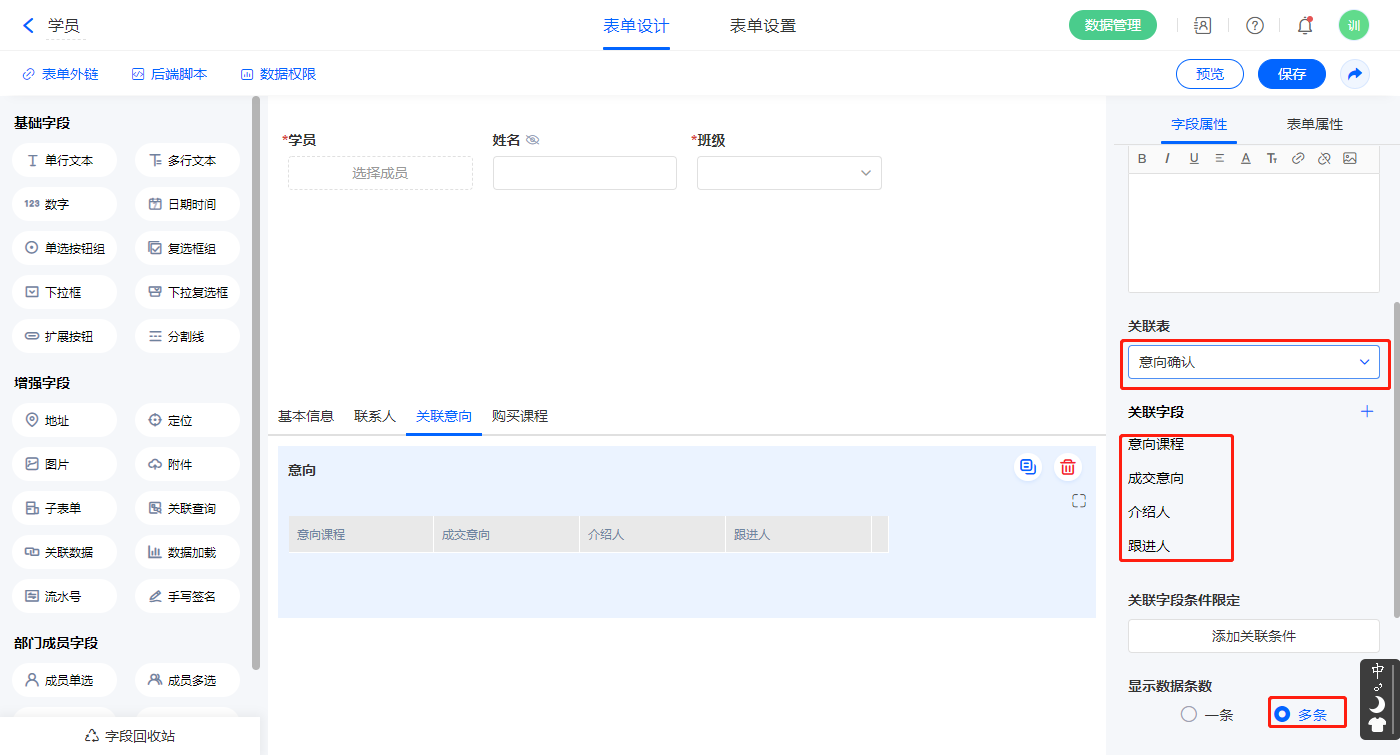This screenshot has width=1400, height=755.
Task: Open the 关联表 dropdown showing 意向确认
Action: point(1253,362)
